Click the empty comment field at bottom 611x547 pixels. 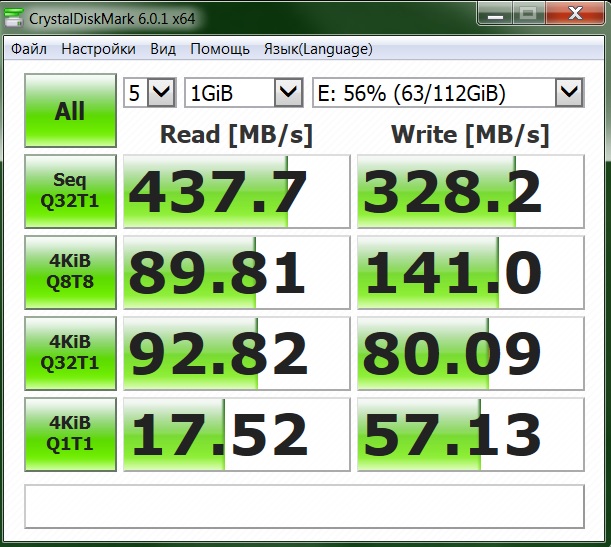click(304, 506)
